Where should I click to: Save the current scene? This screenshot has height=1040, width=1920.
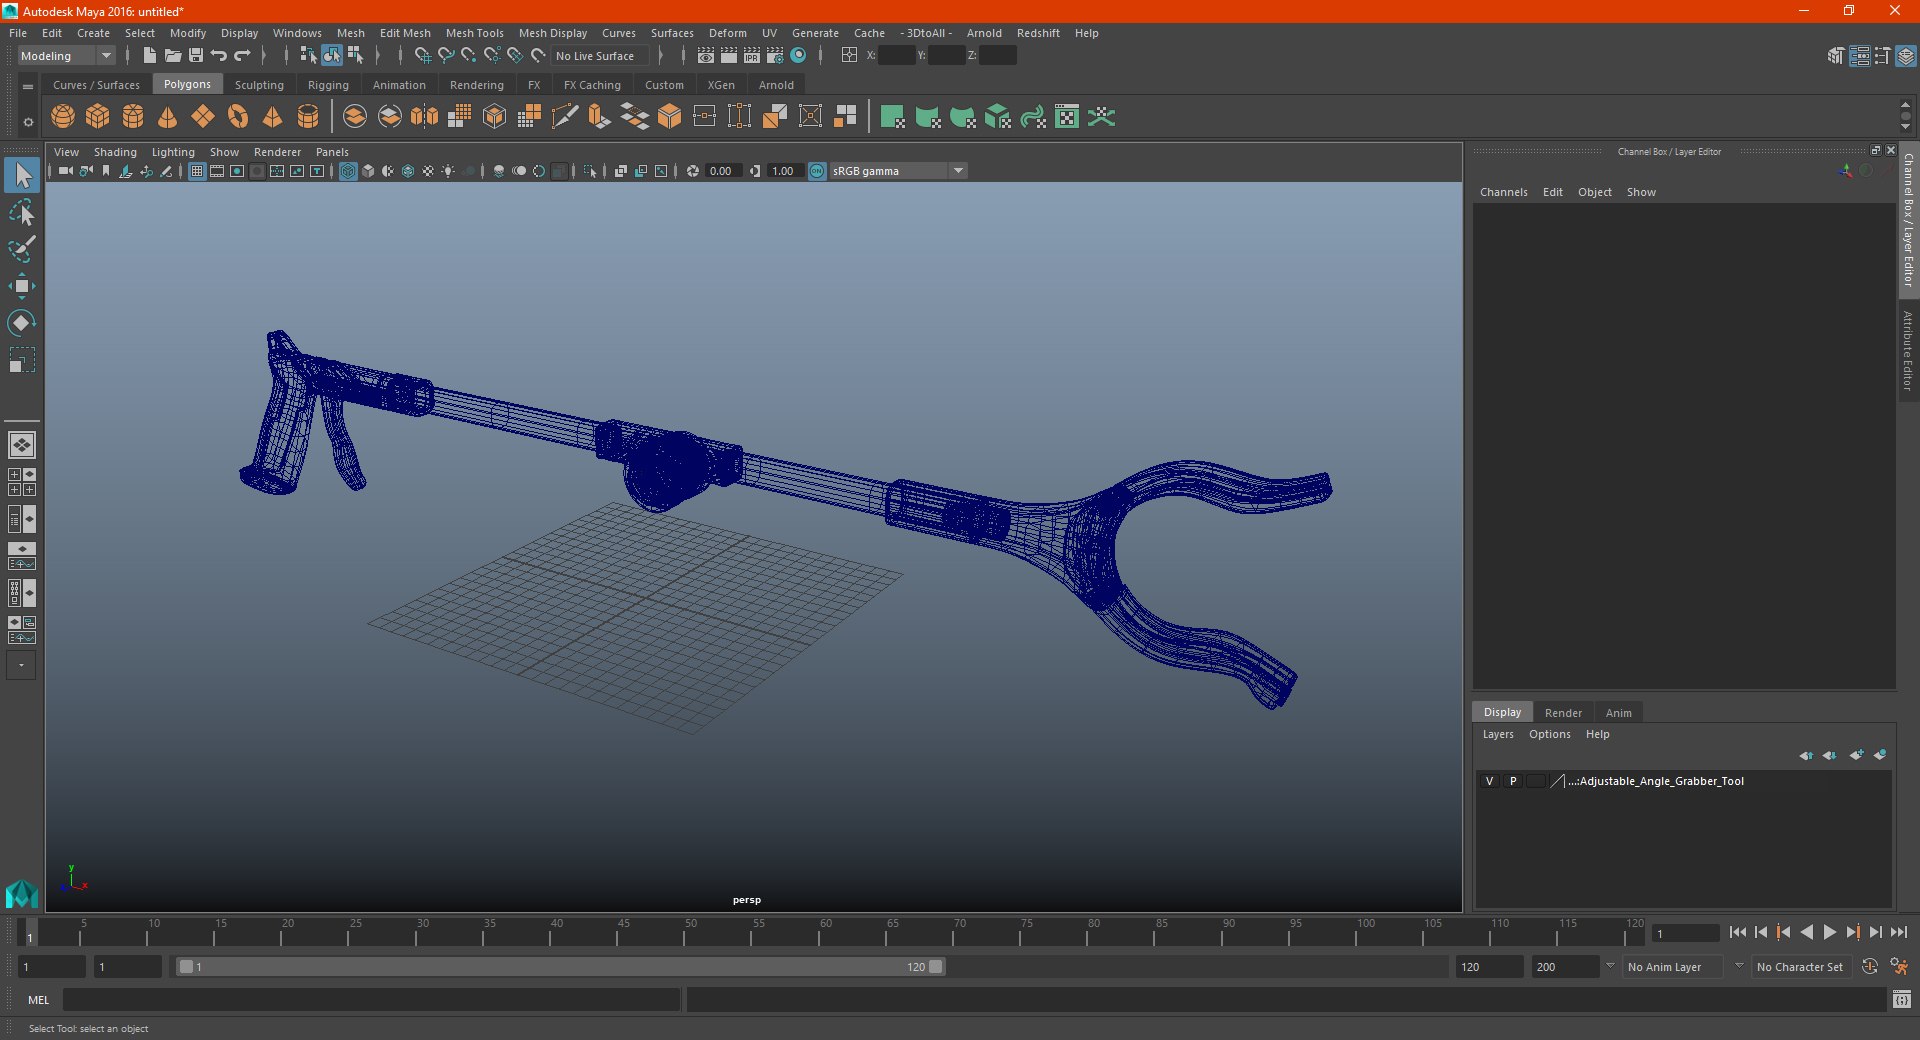pos(196,56)
